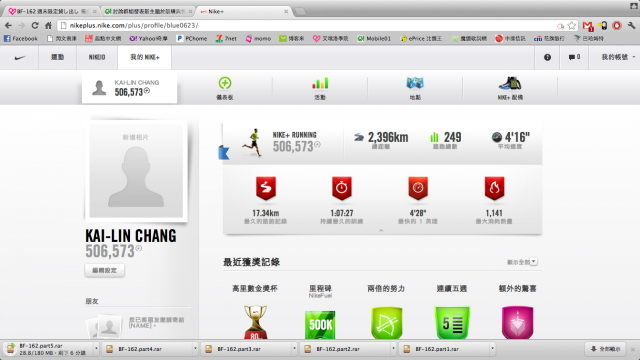The width and height of the screenshot is (640, 360).
Task: Open the Chrome wrench menu icon
Action: click(631, 25)
